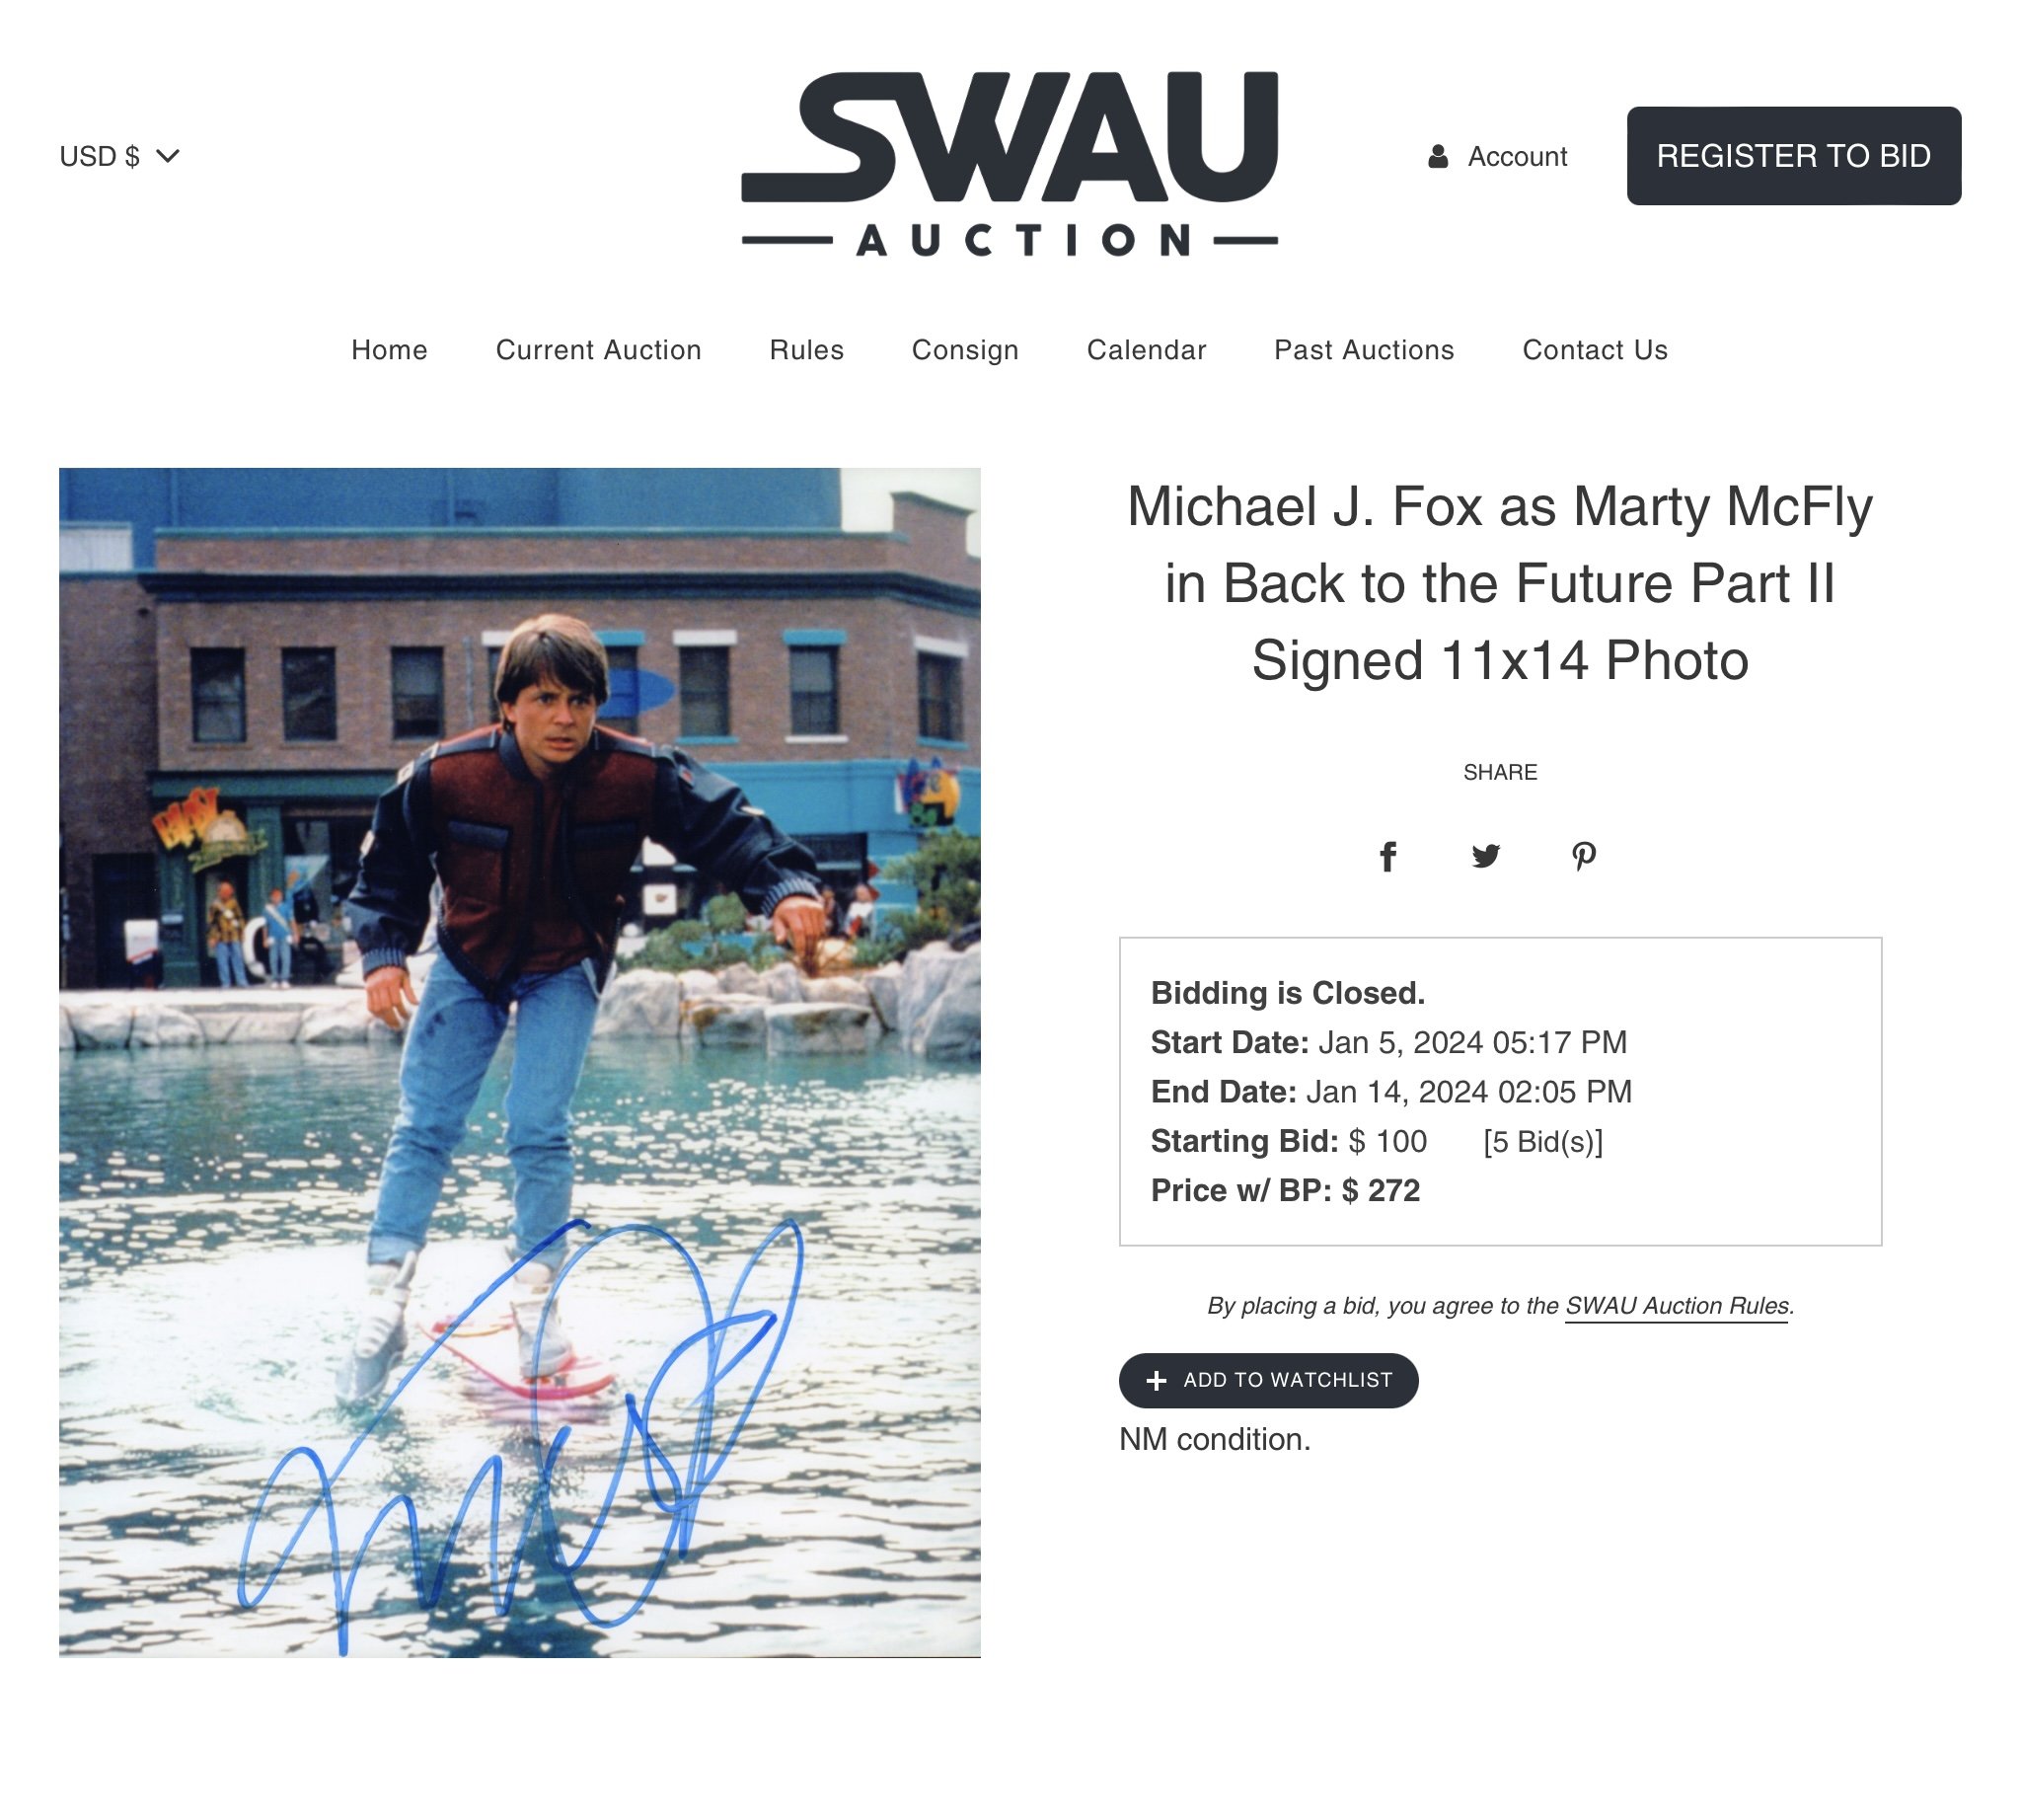The image size is (2021, 1820).
Task: Enlarge the signed Marty McFly photo
Action: 519,1062
